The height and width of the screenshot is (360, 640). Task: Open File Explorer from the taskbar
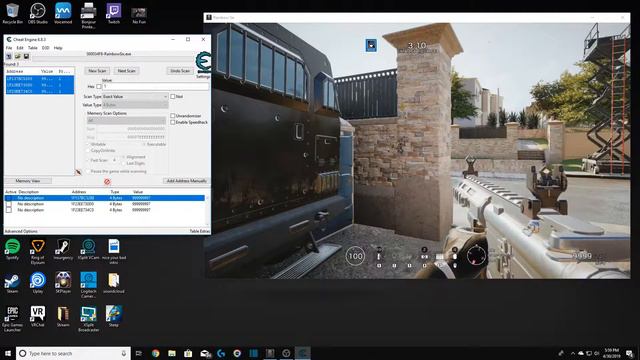click(172, 353)
